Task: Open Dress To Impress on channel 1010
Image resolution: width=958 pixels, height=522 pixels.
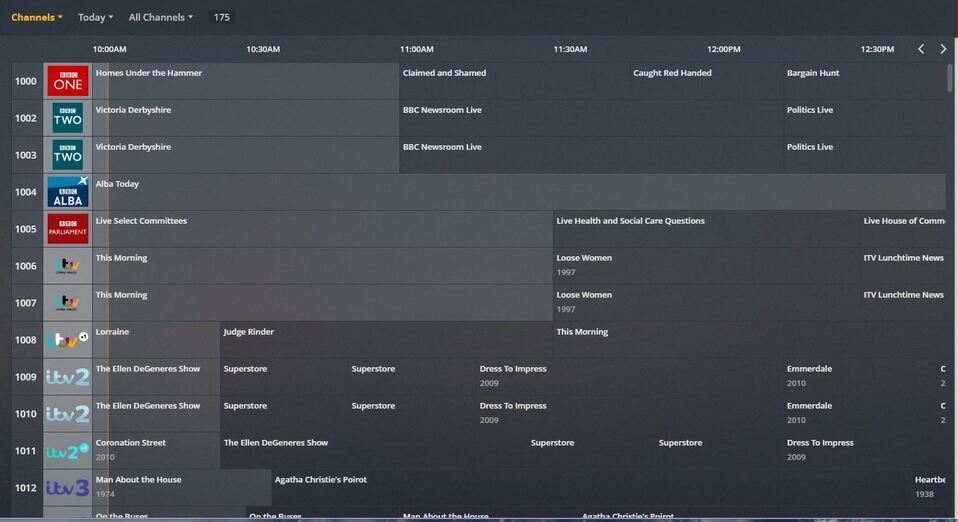Action: tap(630, 414)
